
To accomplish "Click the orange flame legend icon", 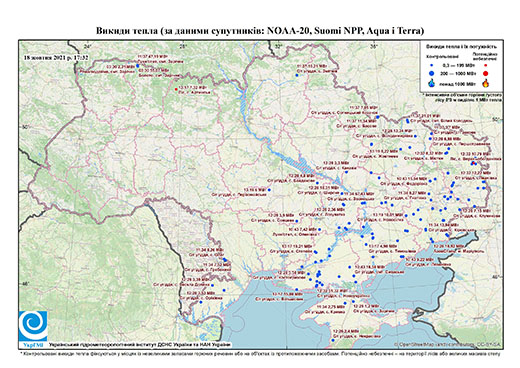I will click(x=486, y=83).
